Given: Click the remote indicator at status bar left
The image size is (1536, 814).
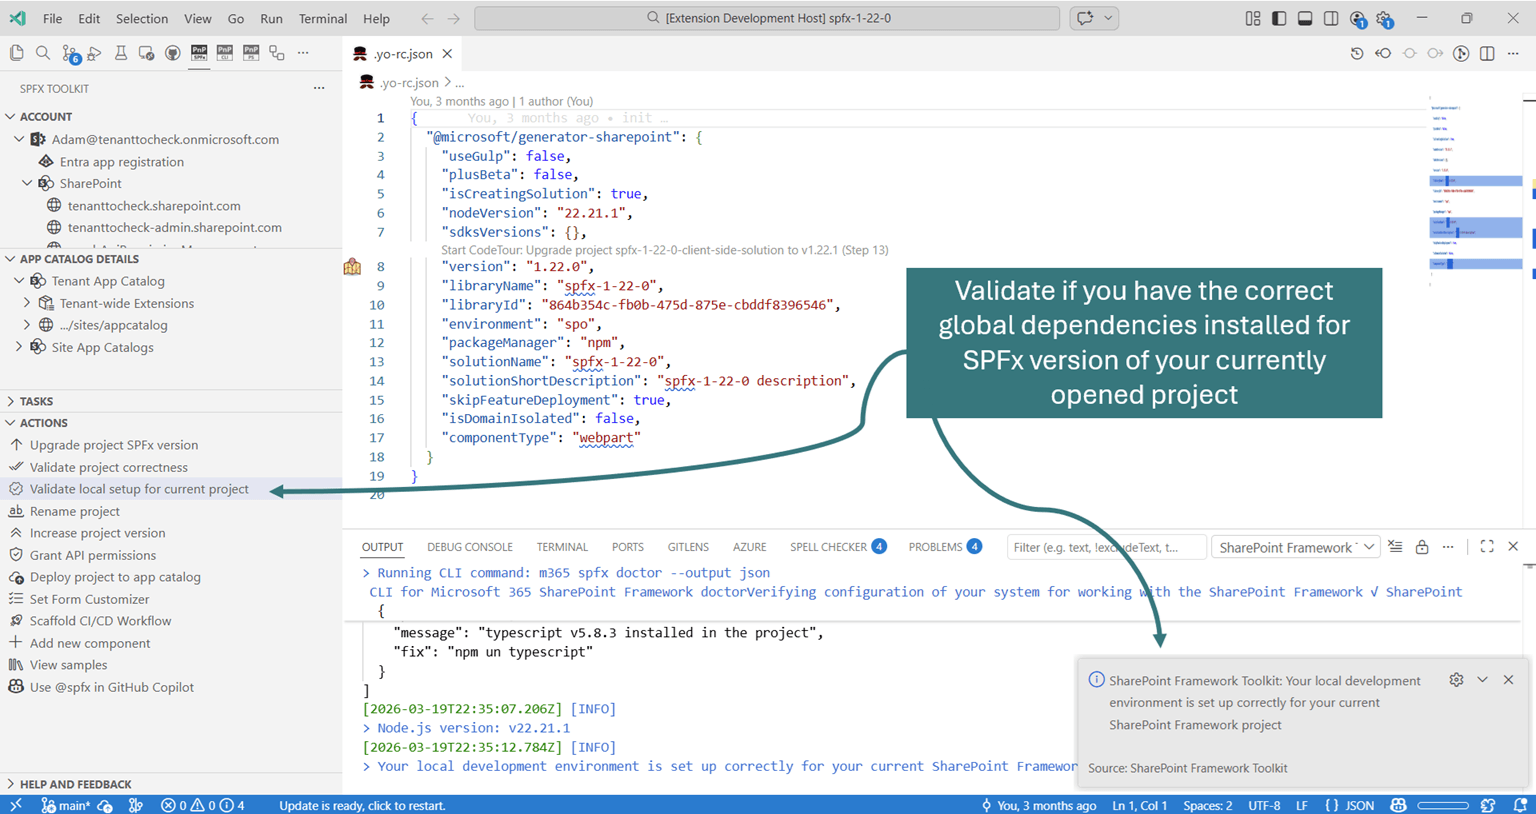Looking at the screenshot, I should click(15, 805).
